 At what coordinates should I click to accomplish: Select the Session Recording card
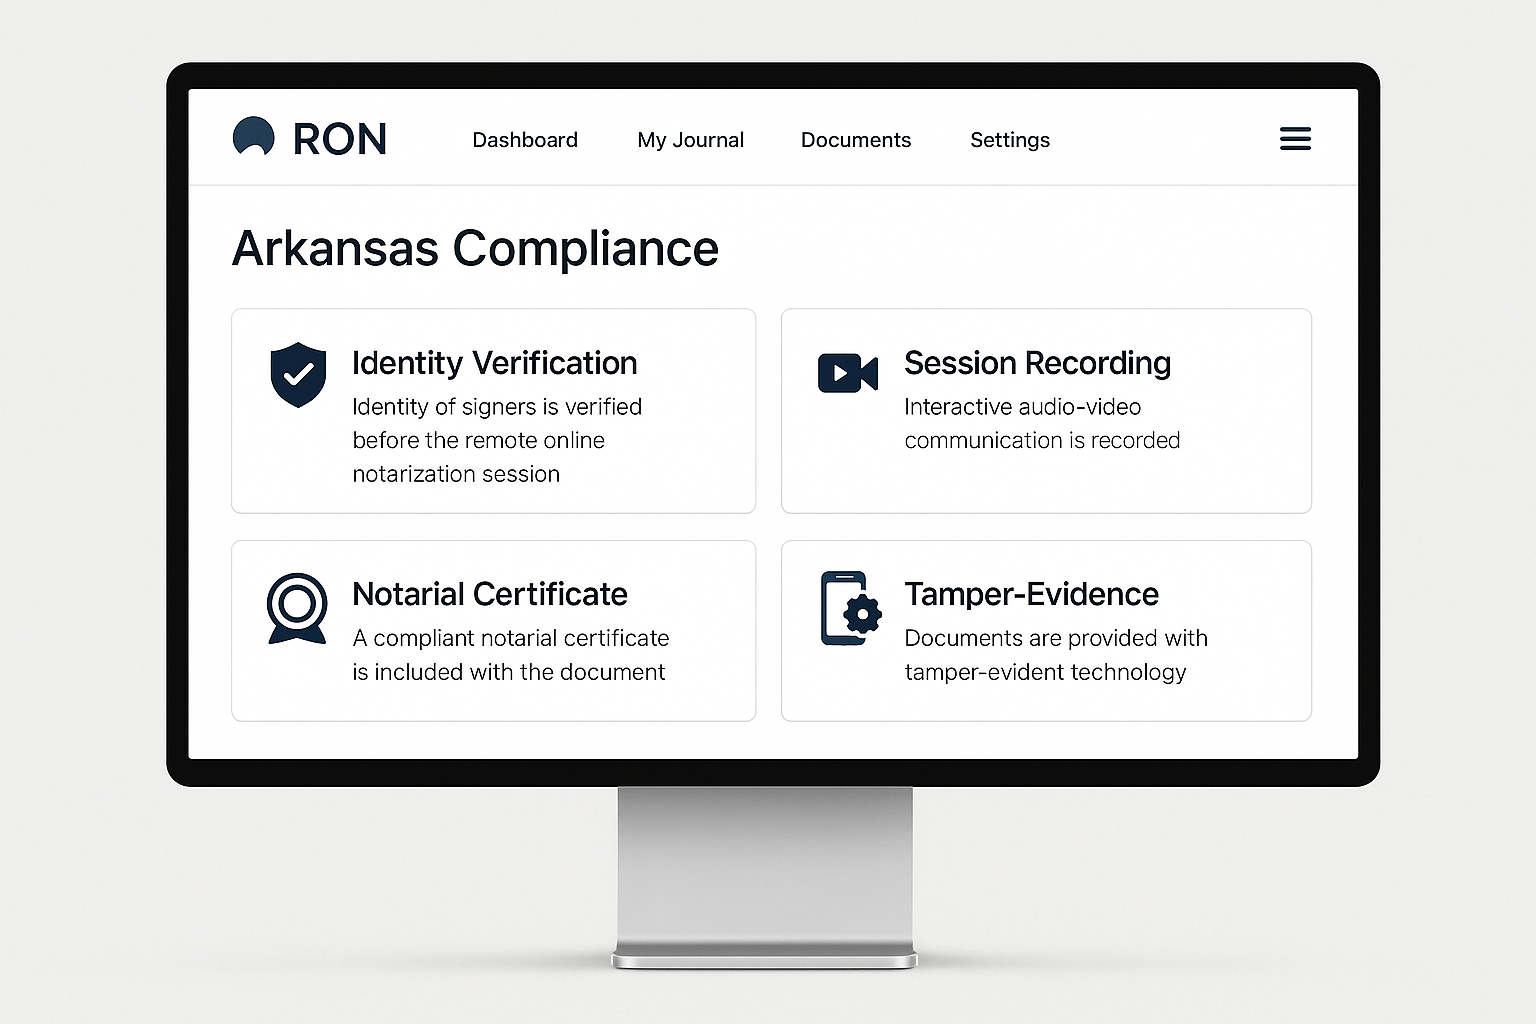pyautogui.click(x=1046, y=411)
